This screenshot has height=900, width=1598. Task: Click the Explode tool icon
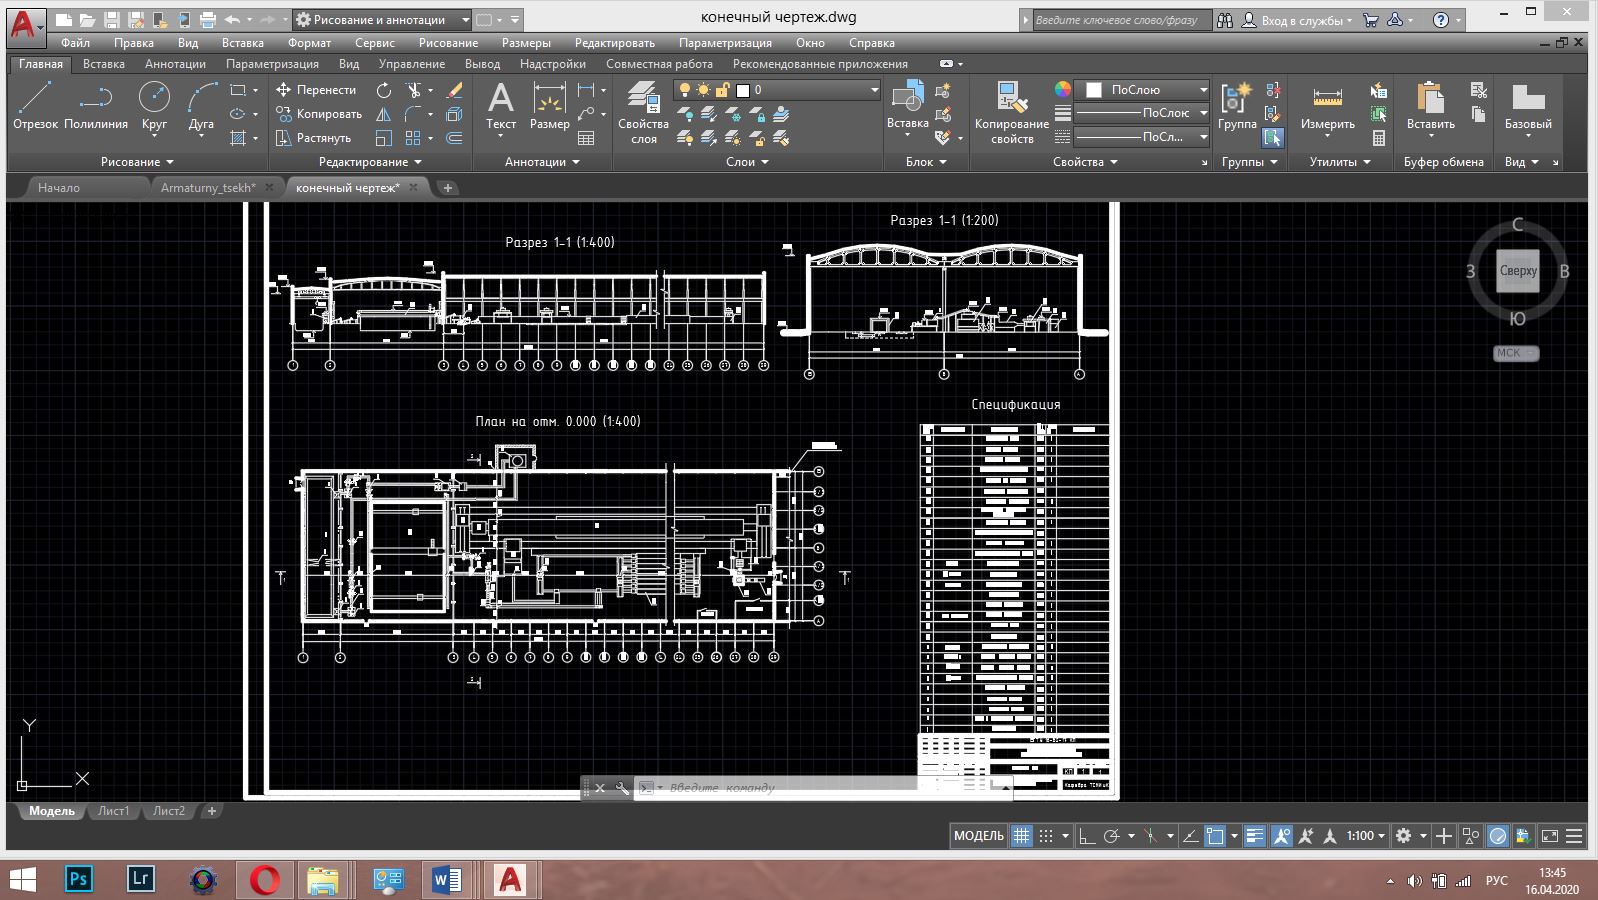click(x=454, y=114)
